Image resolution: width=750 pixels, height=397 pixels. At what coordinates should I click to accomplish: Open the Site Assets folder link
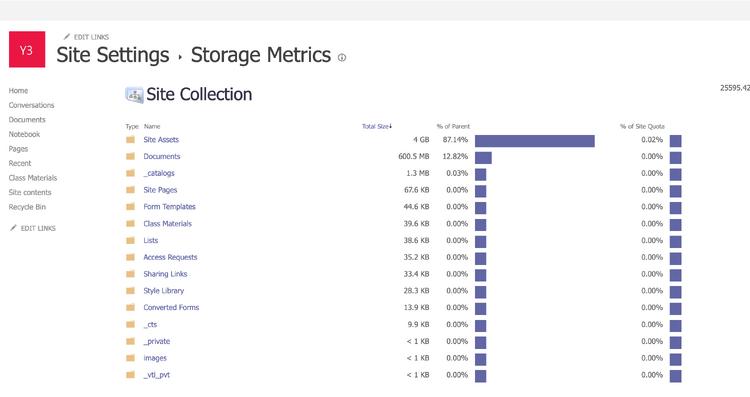coord(161,140)
